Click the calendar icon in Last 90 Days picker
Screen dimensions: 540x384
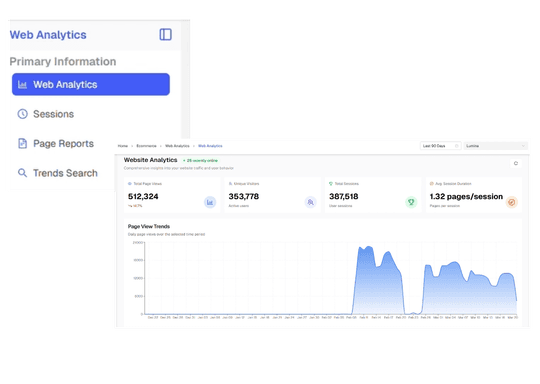pyautogui.click(x=457, y=146)
